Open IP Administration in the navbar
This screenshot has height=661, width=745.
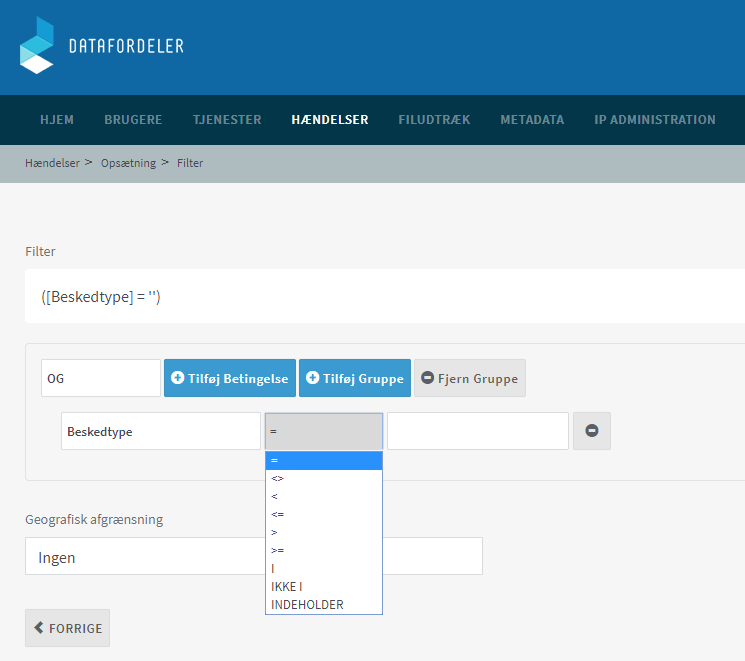pyautogui.click(x=655, y=120)
